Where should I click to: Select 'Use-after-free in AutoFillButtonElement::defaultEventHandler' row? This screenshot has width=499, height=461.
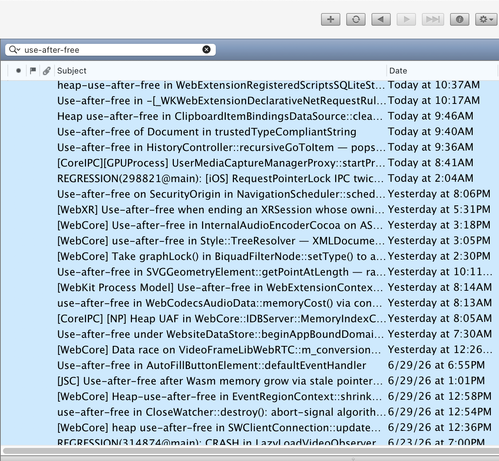tap(249, 365)
